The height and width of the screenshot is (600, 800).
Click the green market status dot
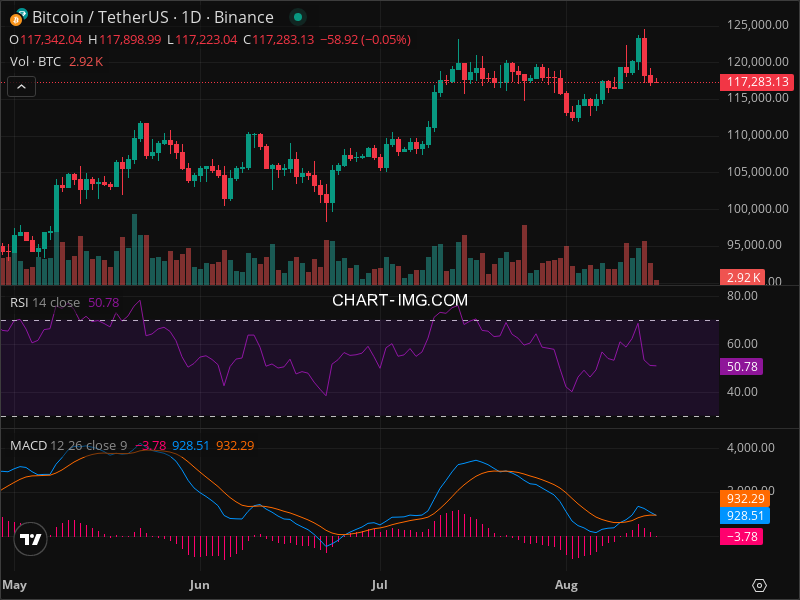pos(298,17)
